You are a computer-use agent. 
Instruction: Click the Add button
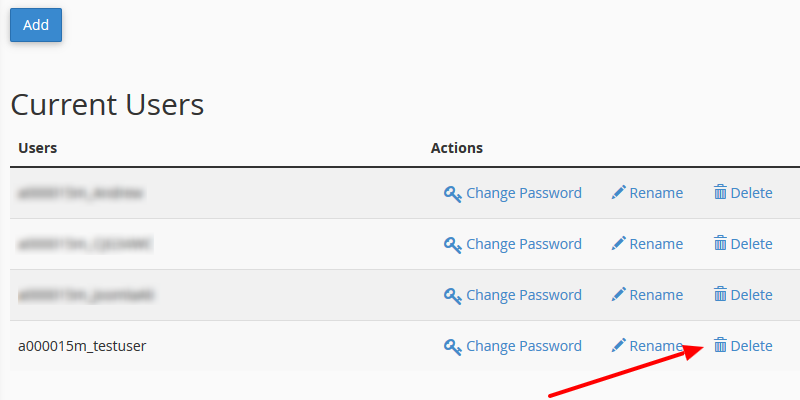pos(36,25)
